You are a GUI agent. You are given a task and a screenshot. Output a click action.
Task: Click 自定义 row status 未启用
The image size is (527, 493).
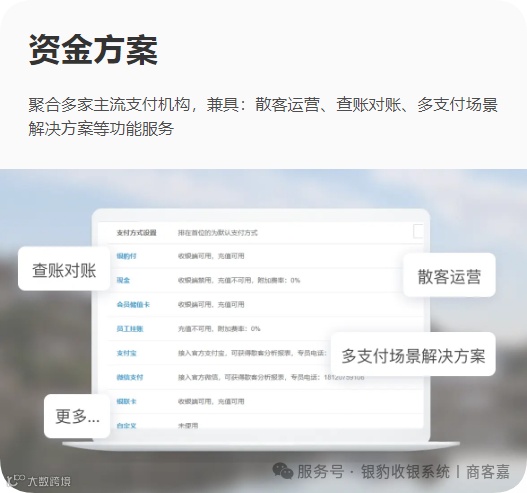click(x=188, y=425)
